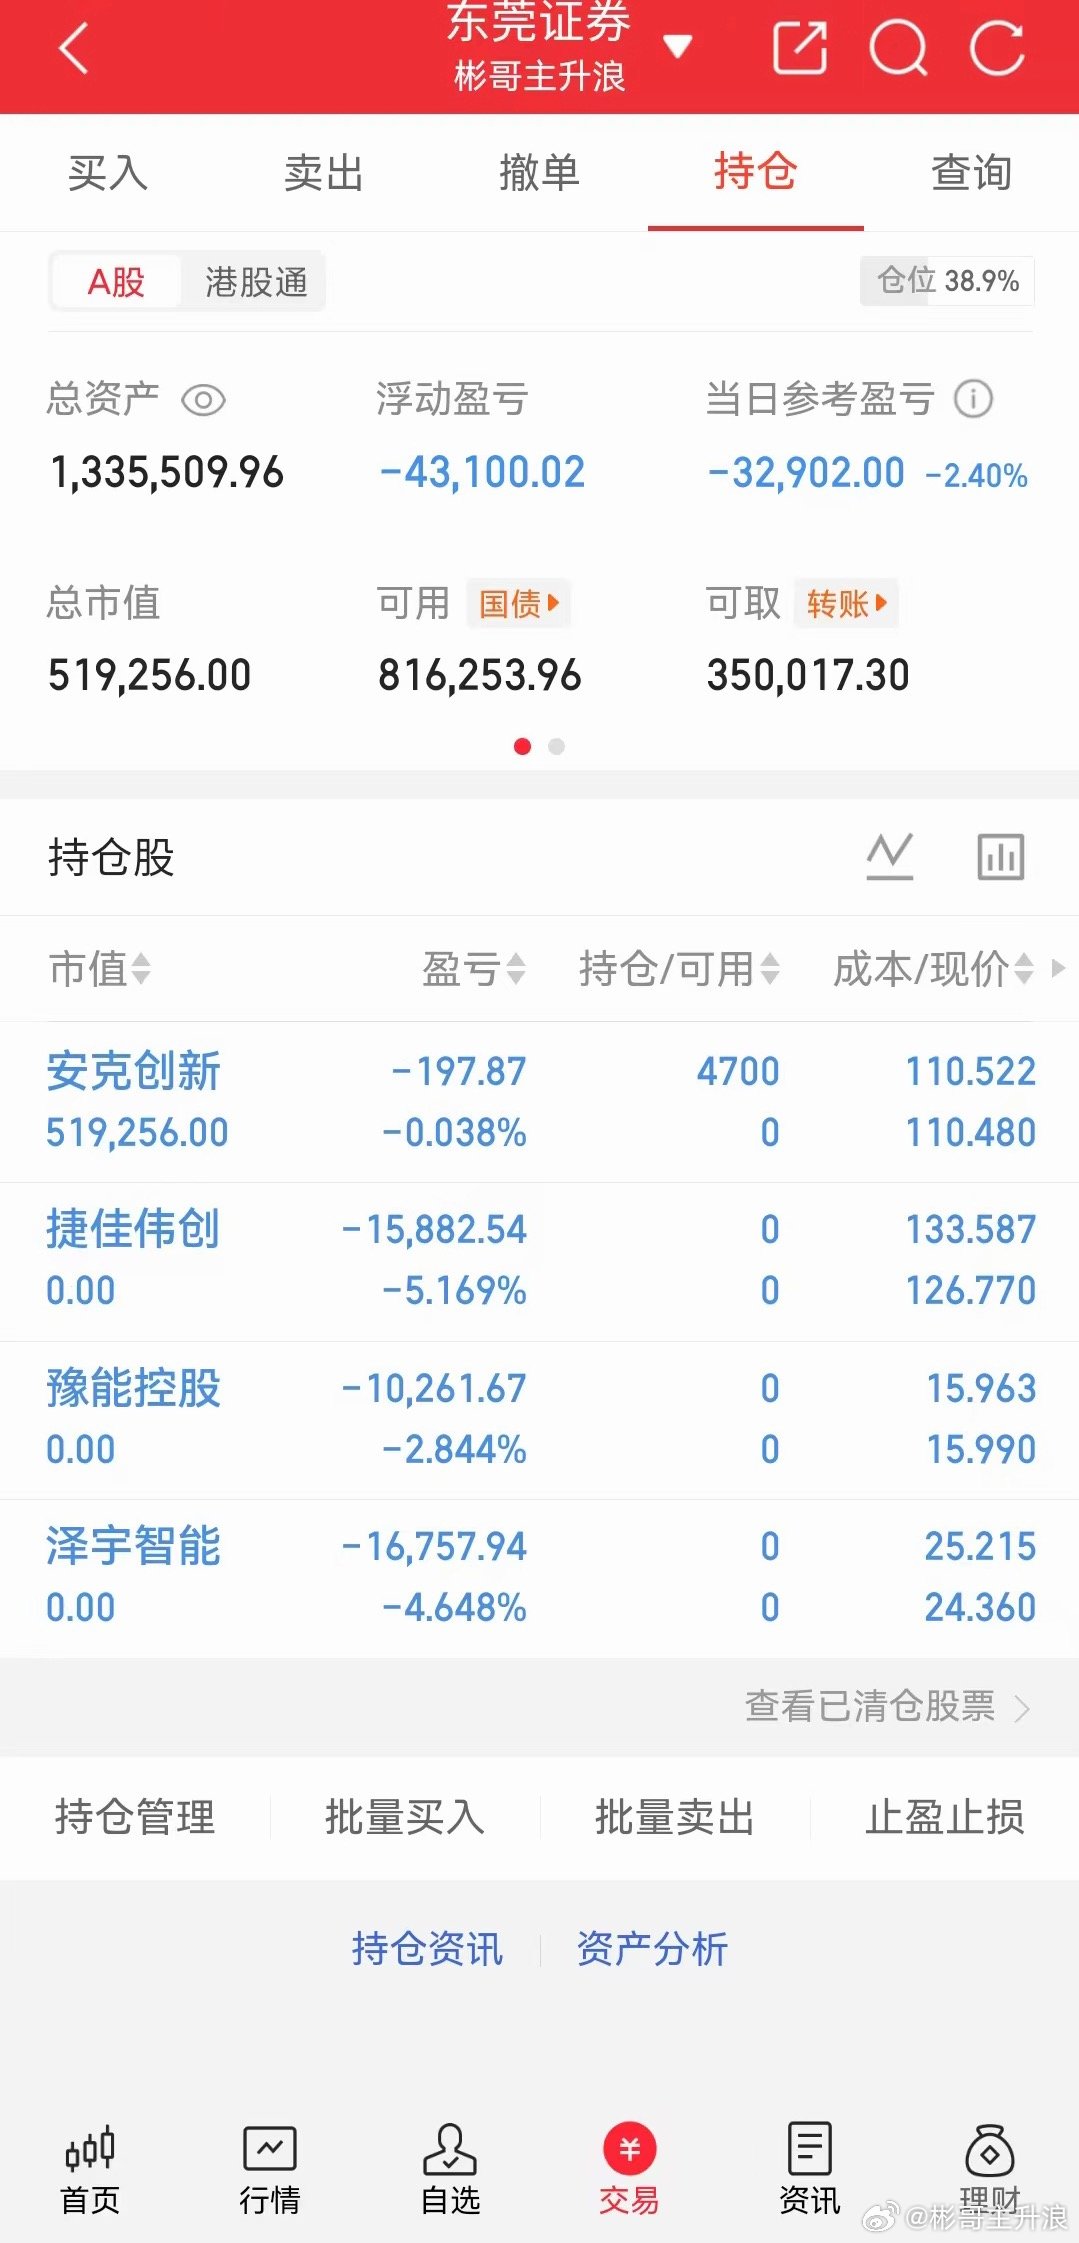1079x2243 pixels.
Task: Tap the 捷佳伟创 loss value -15,882.54
Action: (x=434, y=1230)
